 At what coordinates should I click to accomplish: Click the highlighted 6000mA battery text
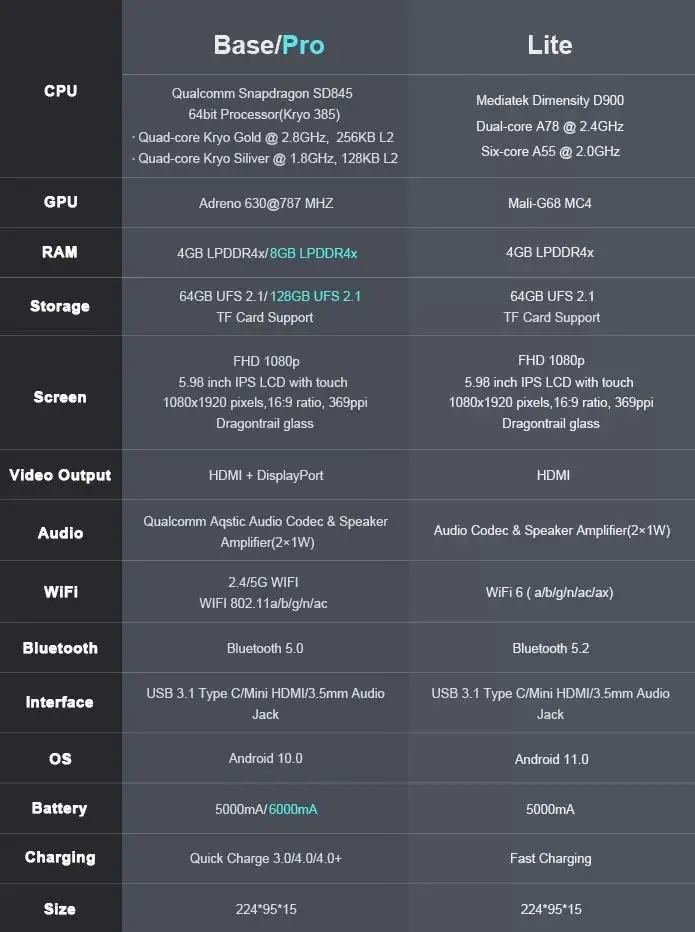293,809
